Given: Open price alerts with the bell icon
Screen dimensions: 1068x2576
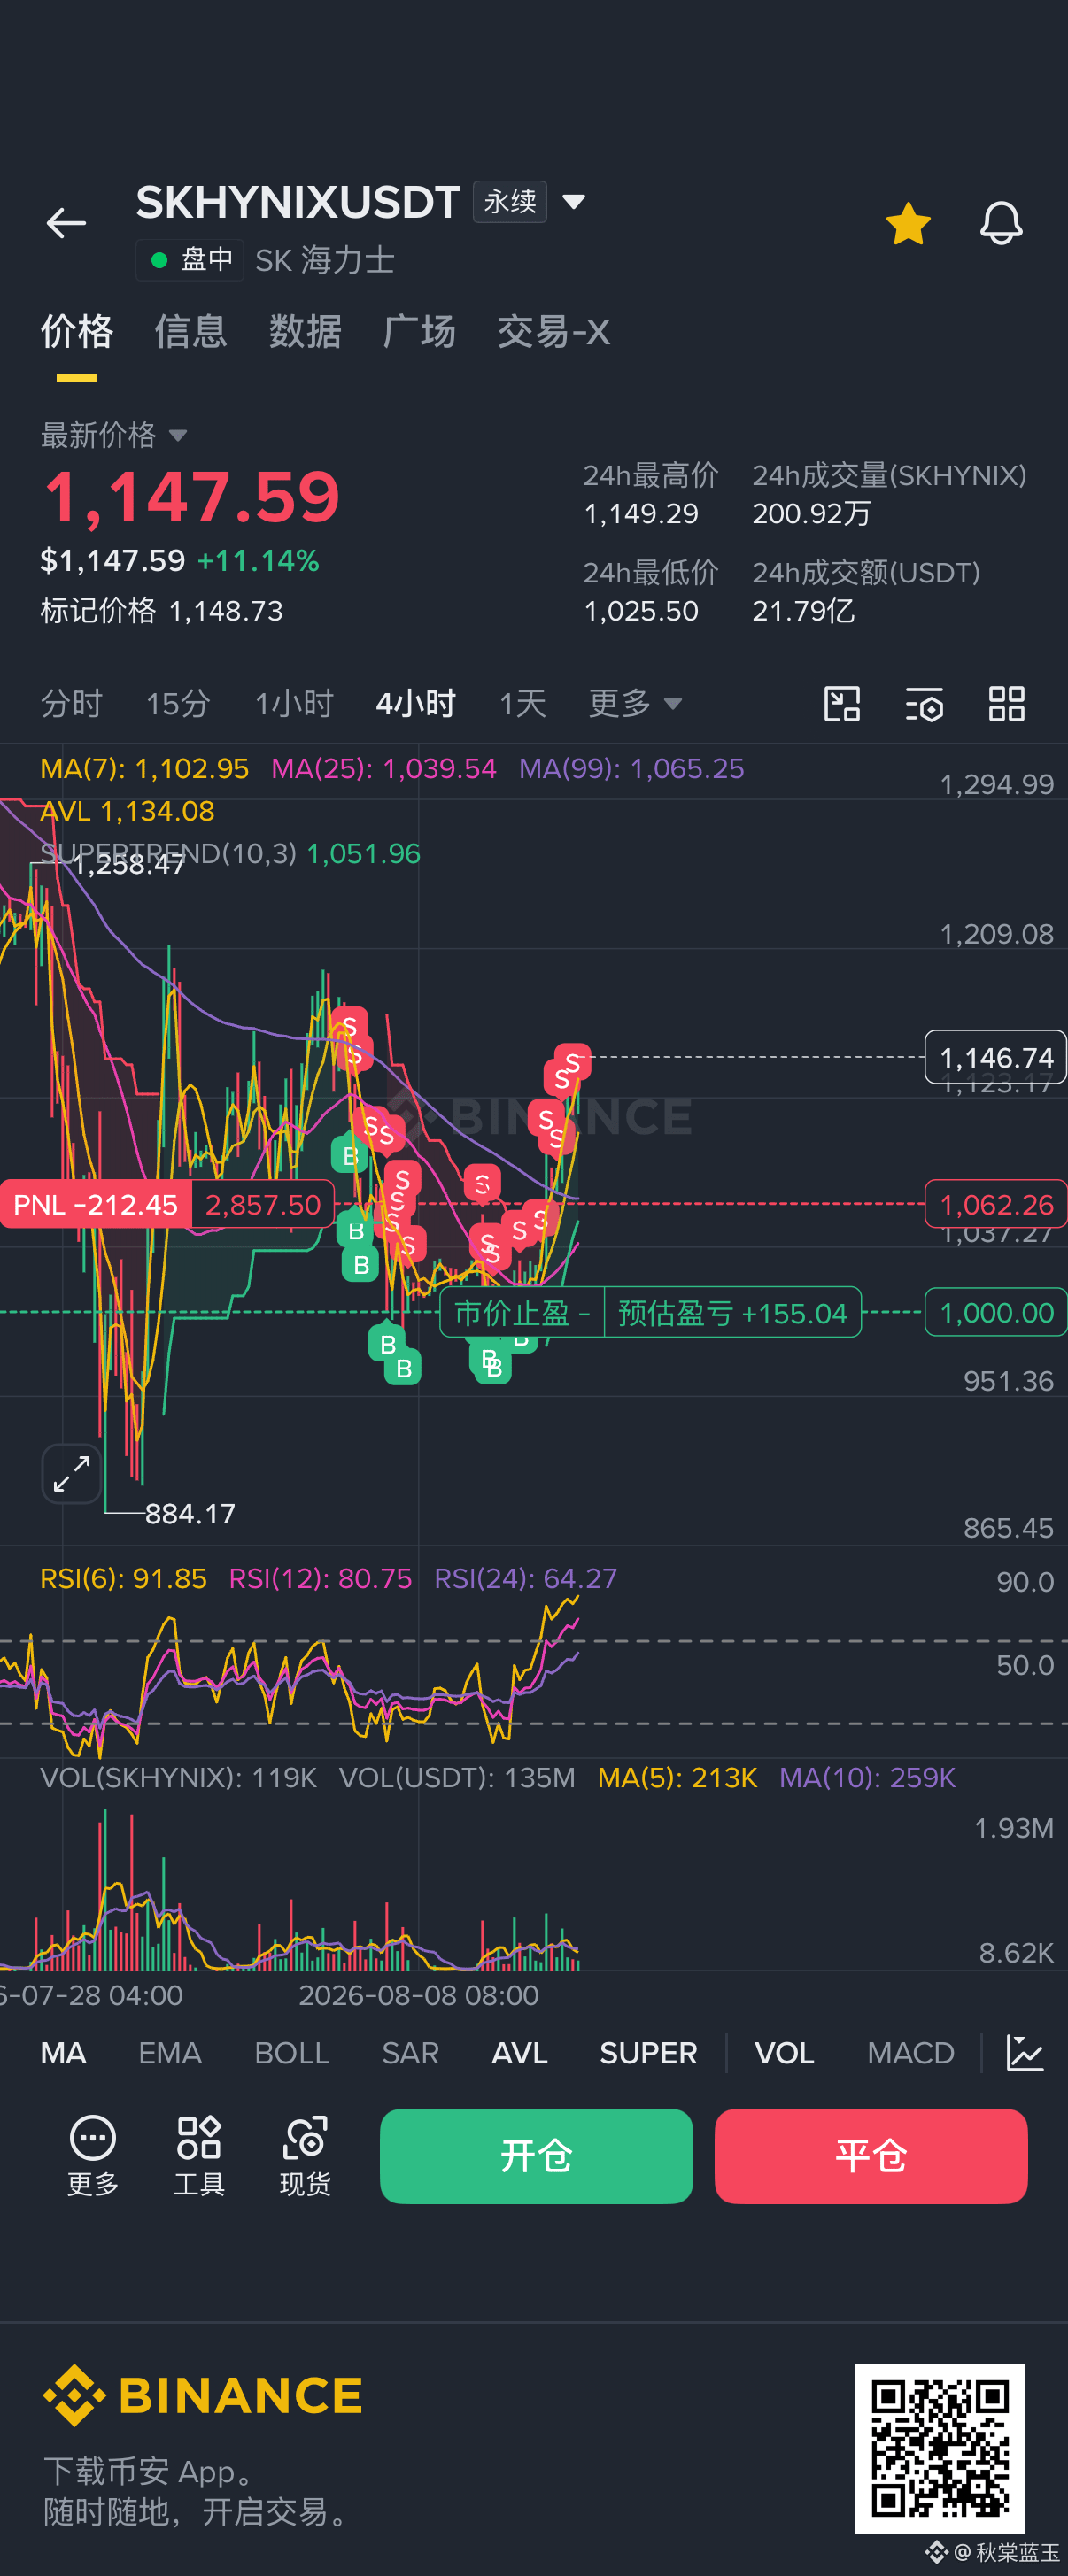Looking at the screenshot, I should (1000, 223).
